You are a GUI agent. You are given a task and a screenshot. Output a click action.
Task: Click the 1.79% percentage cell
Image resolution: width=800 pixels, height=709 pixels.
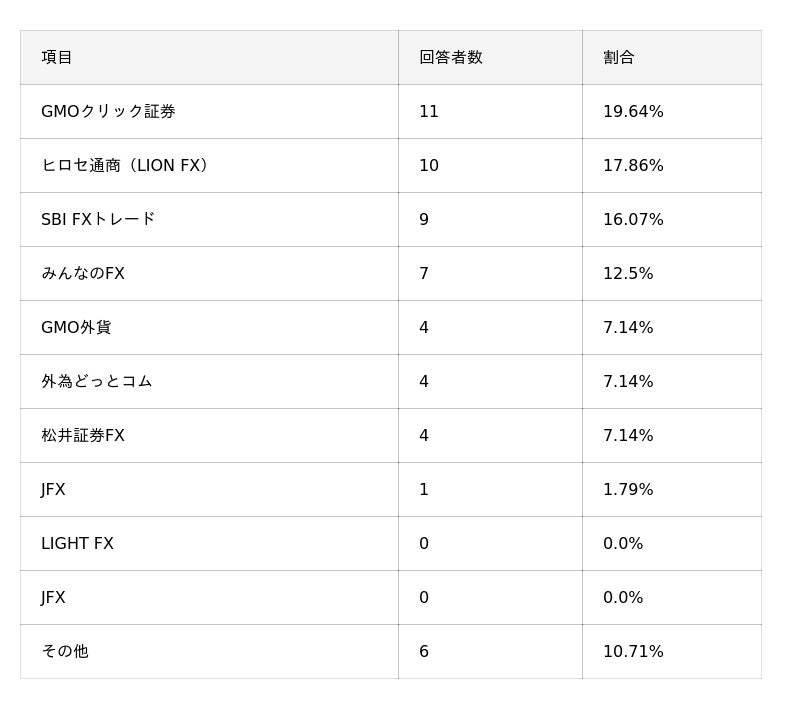pos(628,489)
